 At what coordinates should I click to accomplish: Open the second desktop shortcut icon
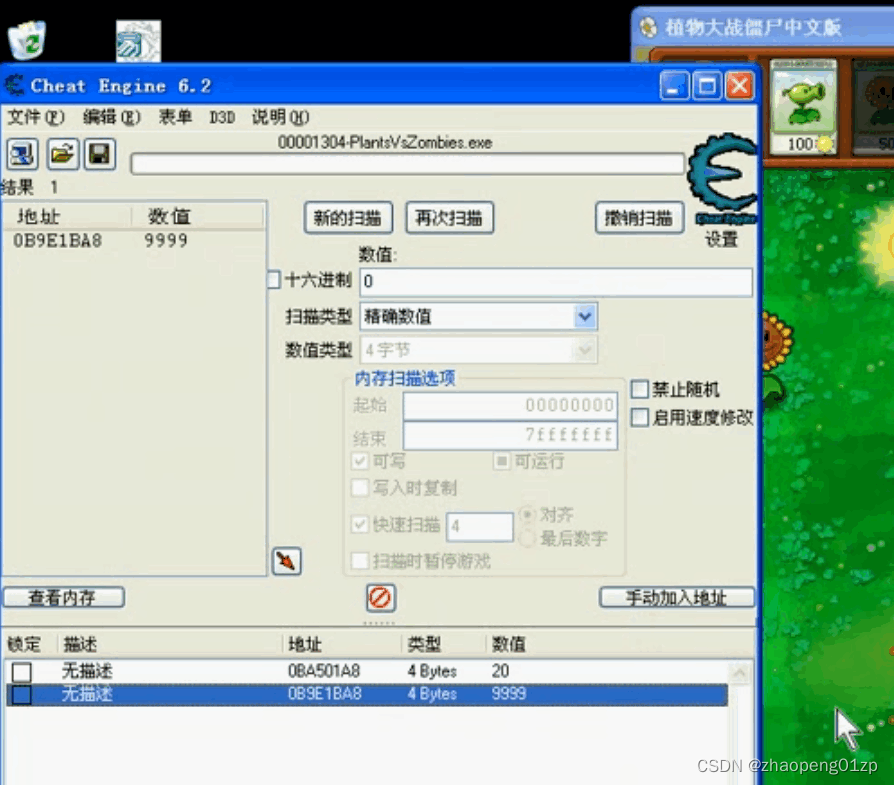138,41
